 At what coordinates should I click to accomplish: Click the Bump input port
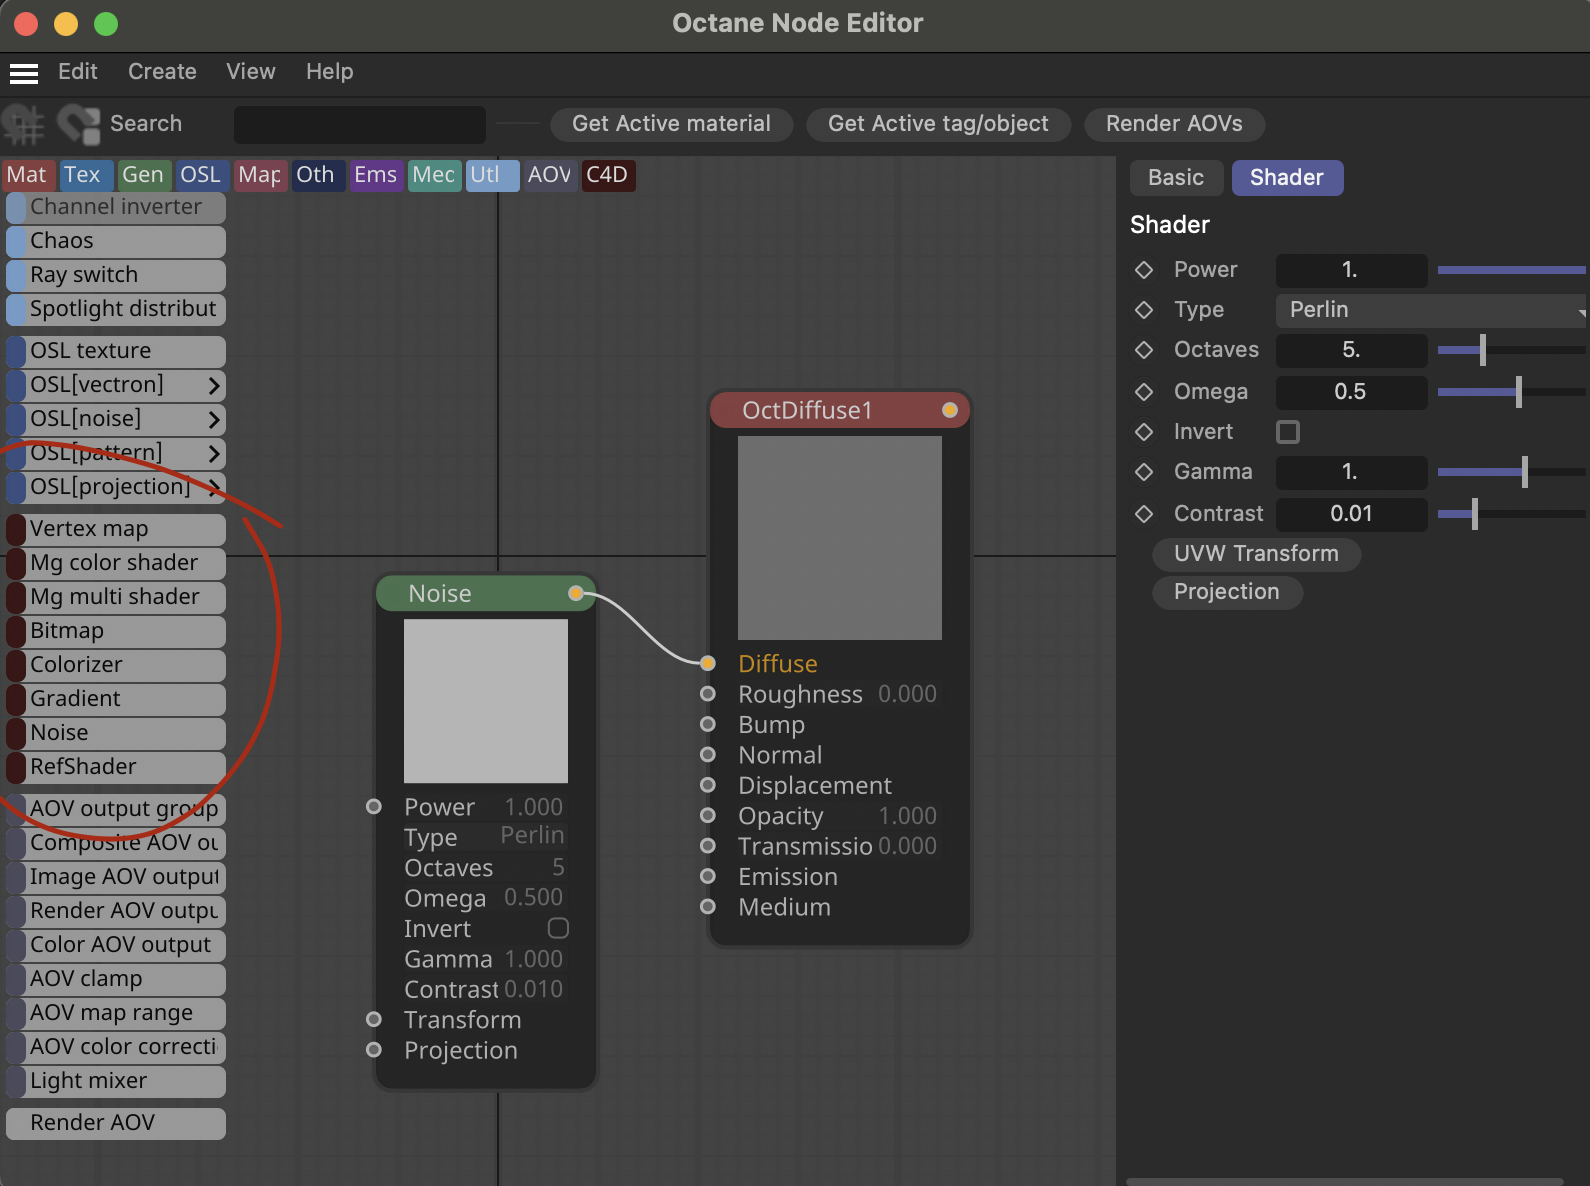(708, 724)
